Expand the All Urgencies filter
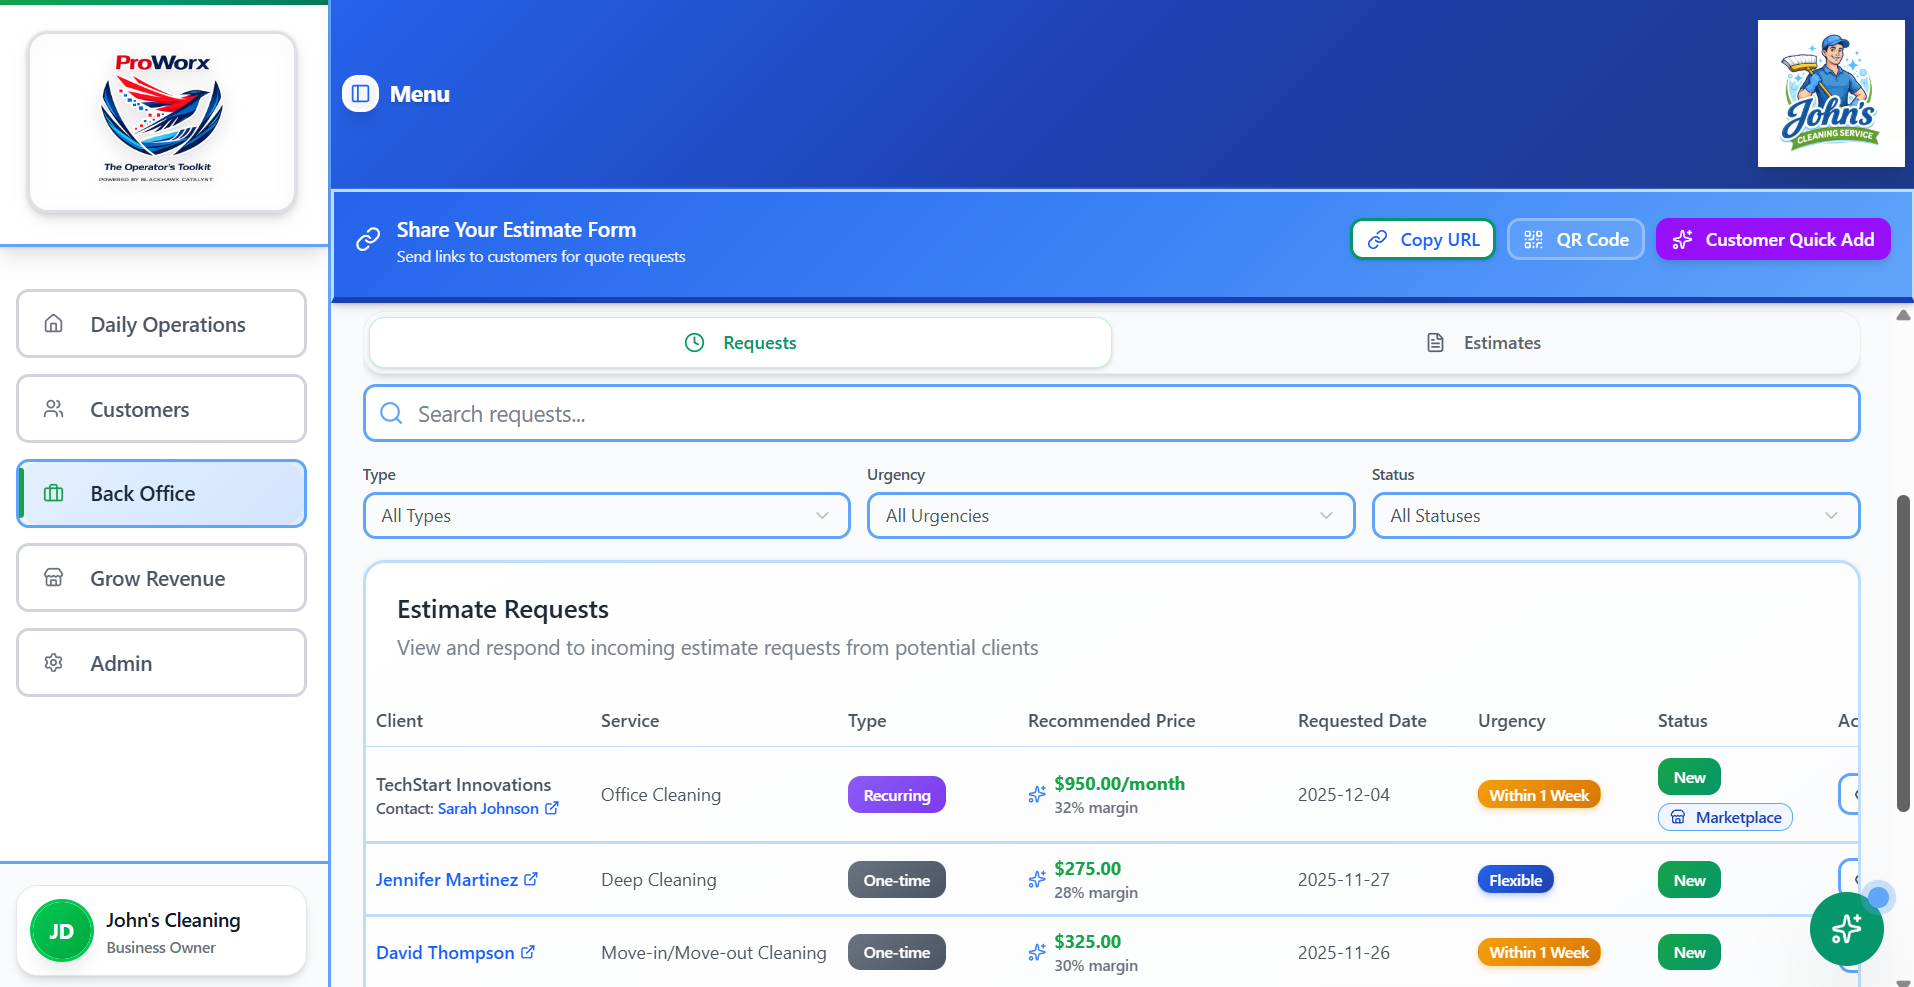 (x=1110, y=515)
